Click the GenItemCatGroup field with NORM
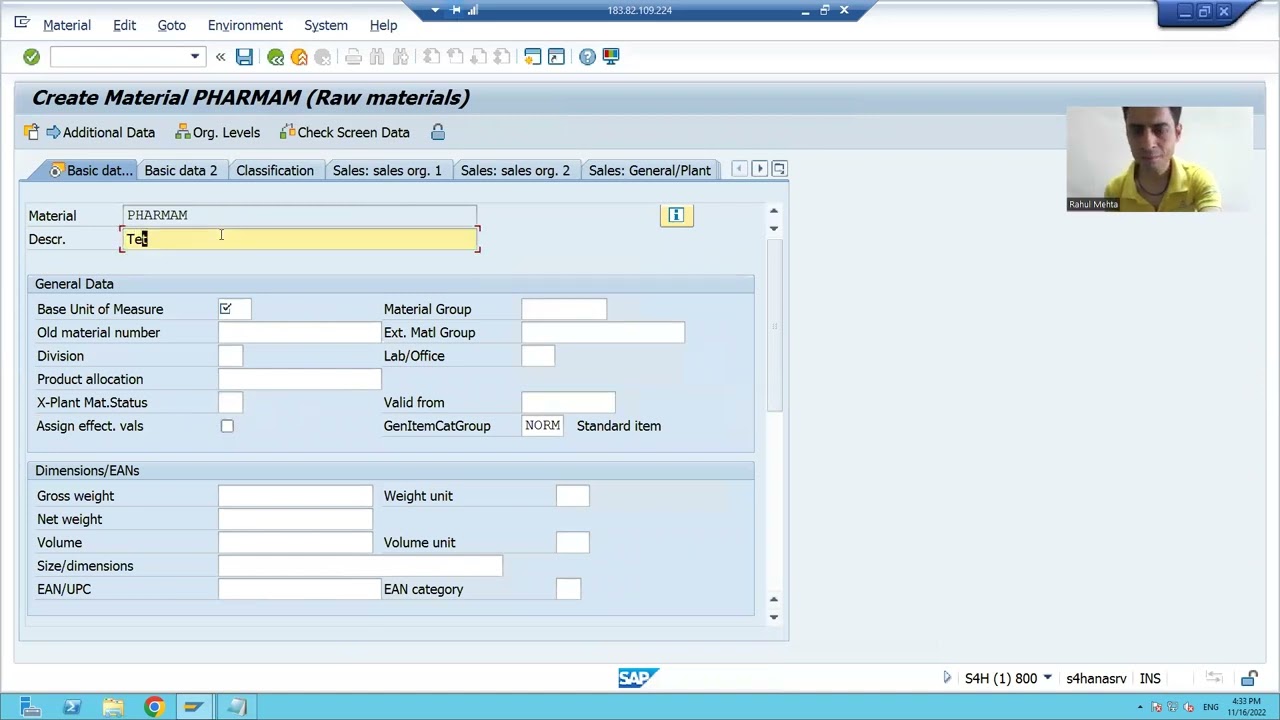Viewport: 1280px width, 720px height. click(x=543, y=426)
